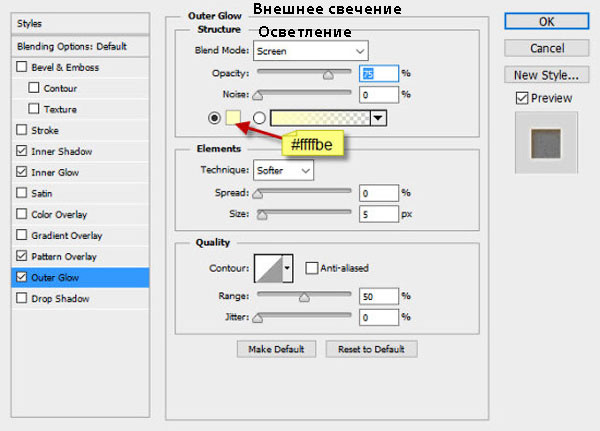
Task: Click the yellow-to-transparent gradient bar
Action: click(320, 118)
